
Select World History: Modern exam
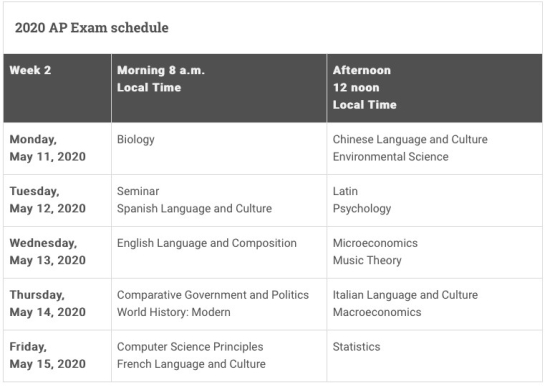pos(174,312)
